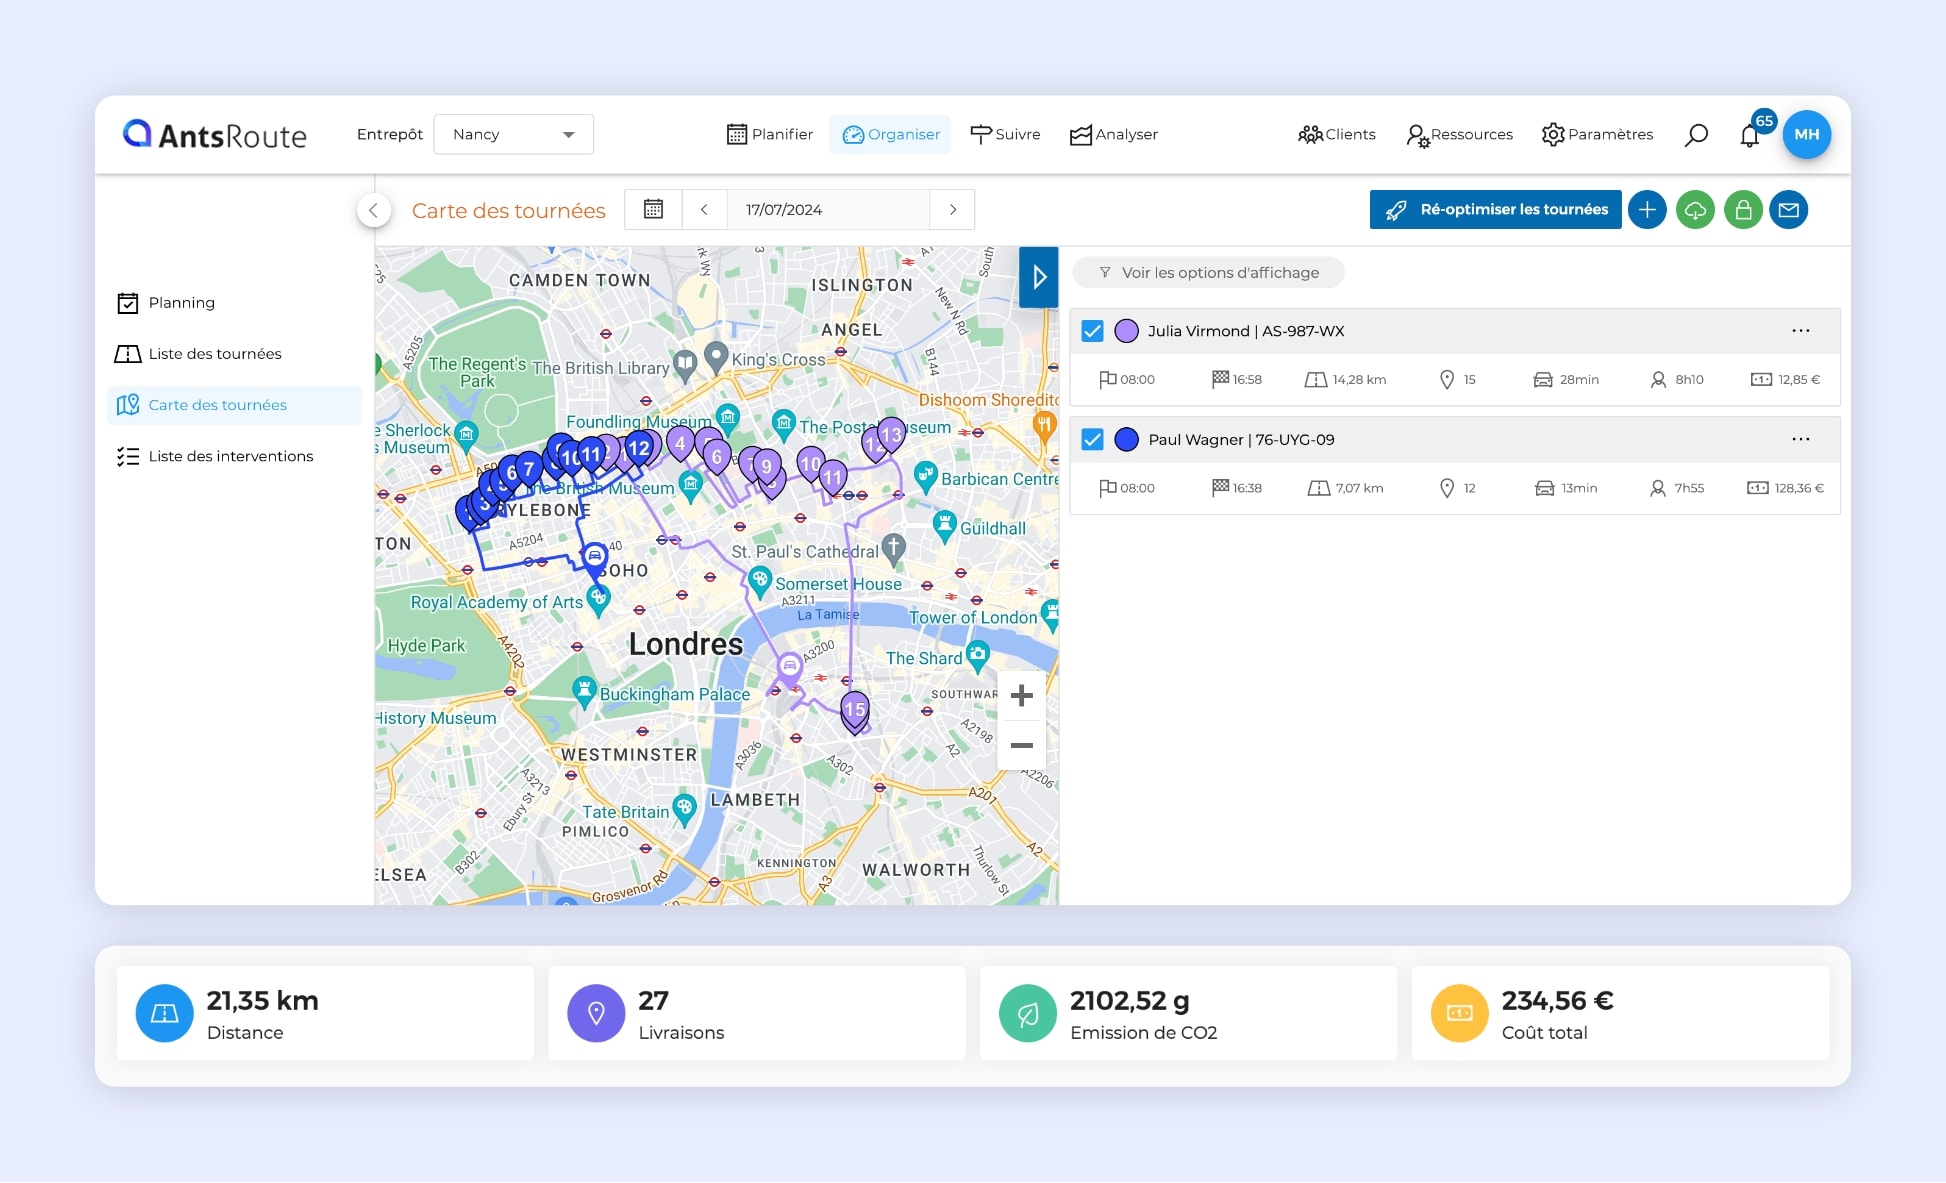Click the blue plus add button
Viewport: 1946px width, 1183px height.
click(x=1647, y=210)
